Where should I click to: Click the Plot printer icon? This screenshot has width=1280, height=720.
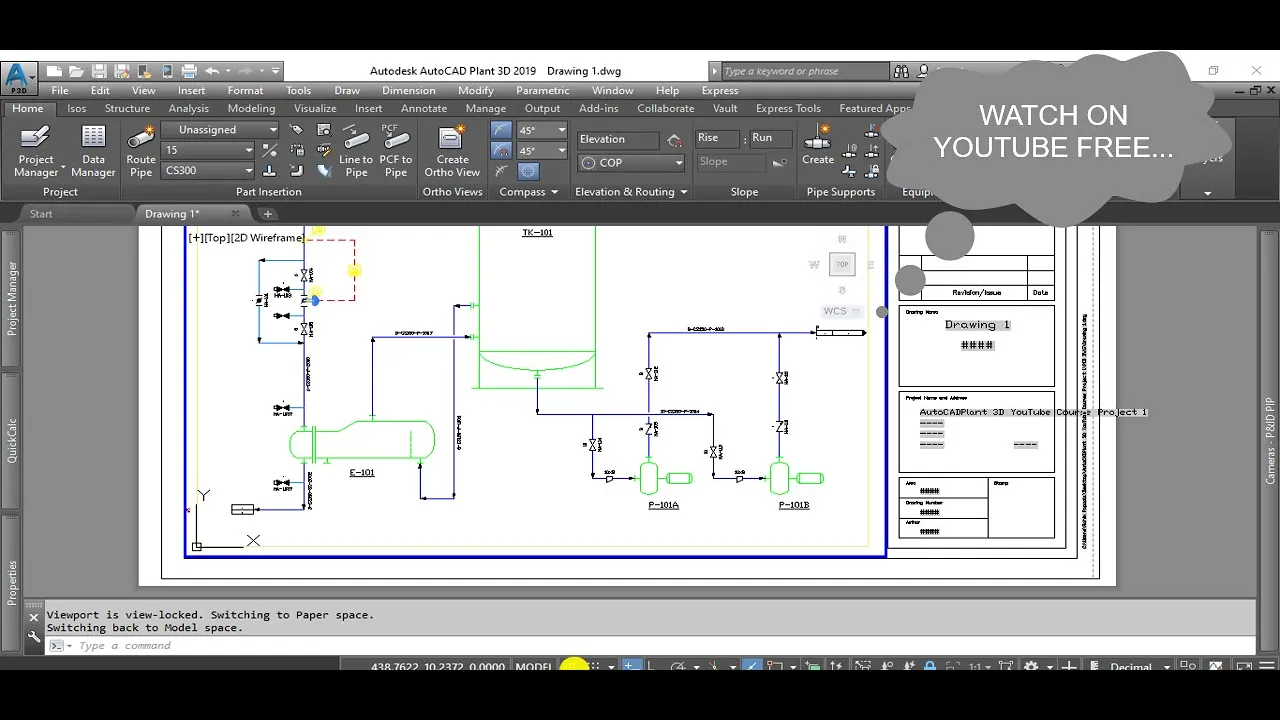click(190, 71)
